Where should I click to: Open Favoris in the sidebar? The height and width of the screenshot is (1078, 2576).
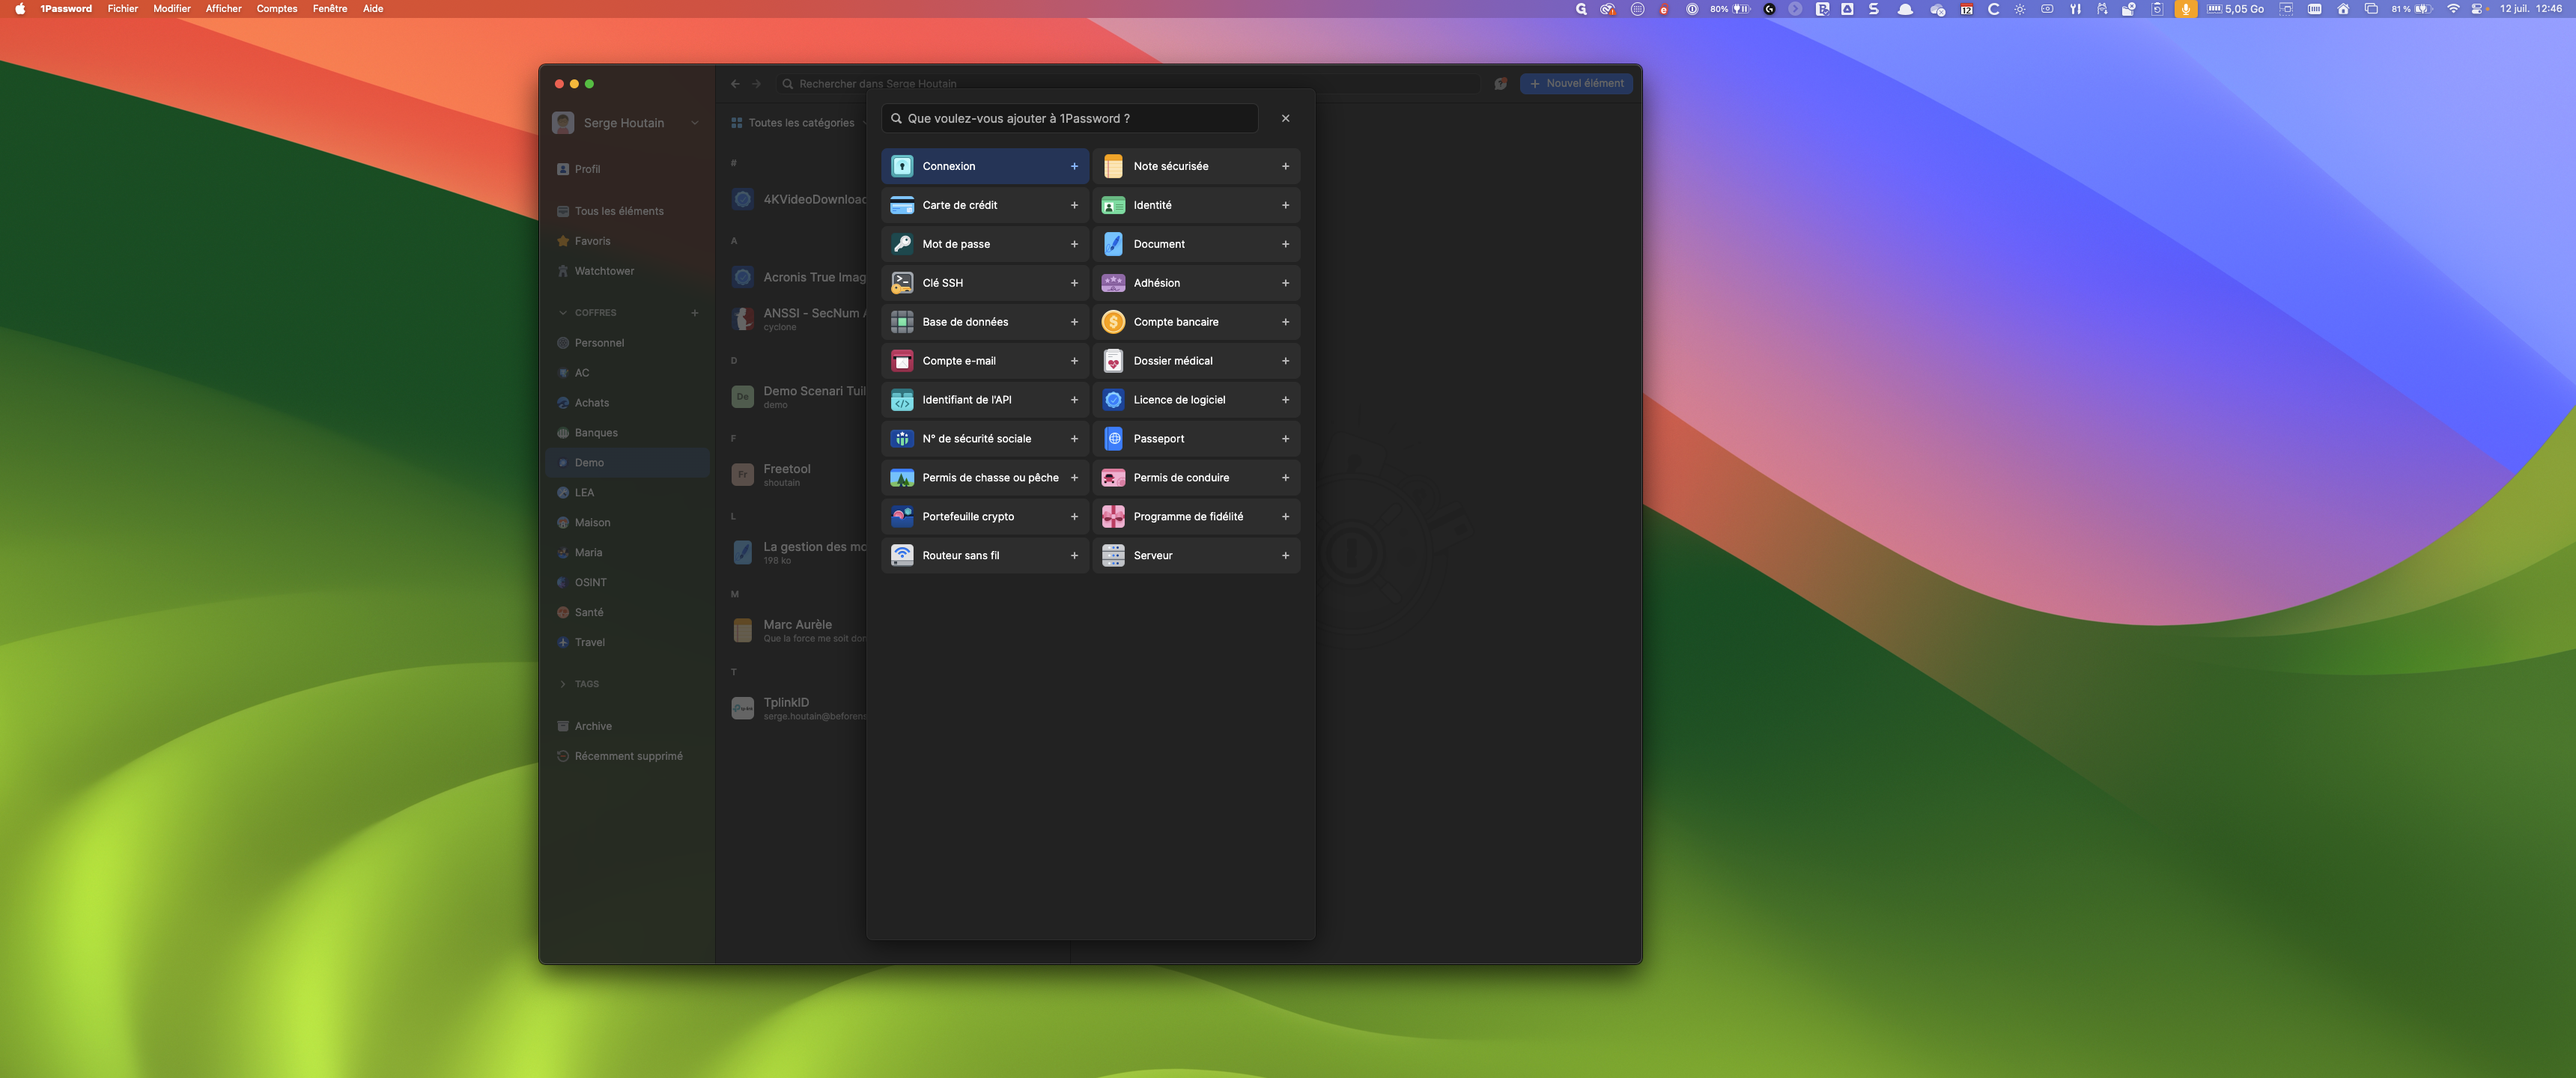[627, 241]
